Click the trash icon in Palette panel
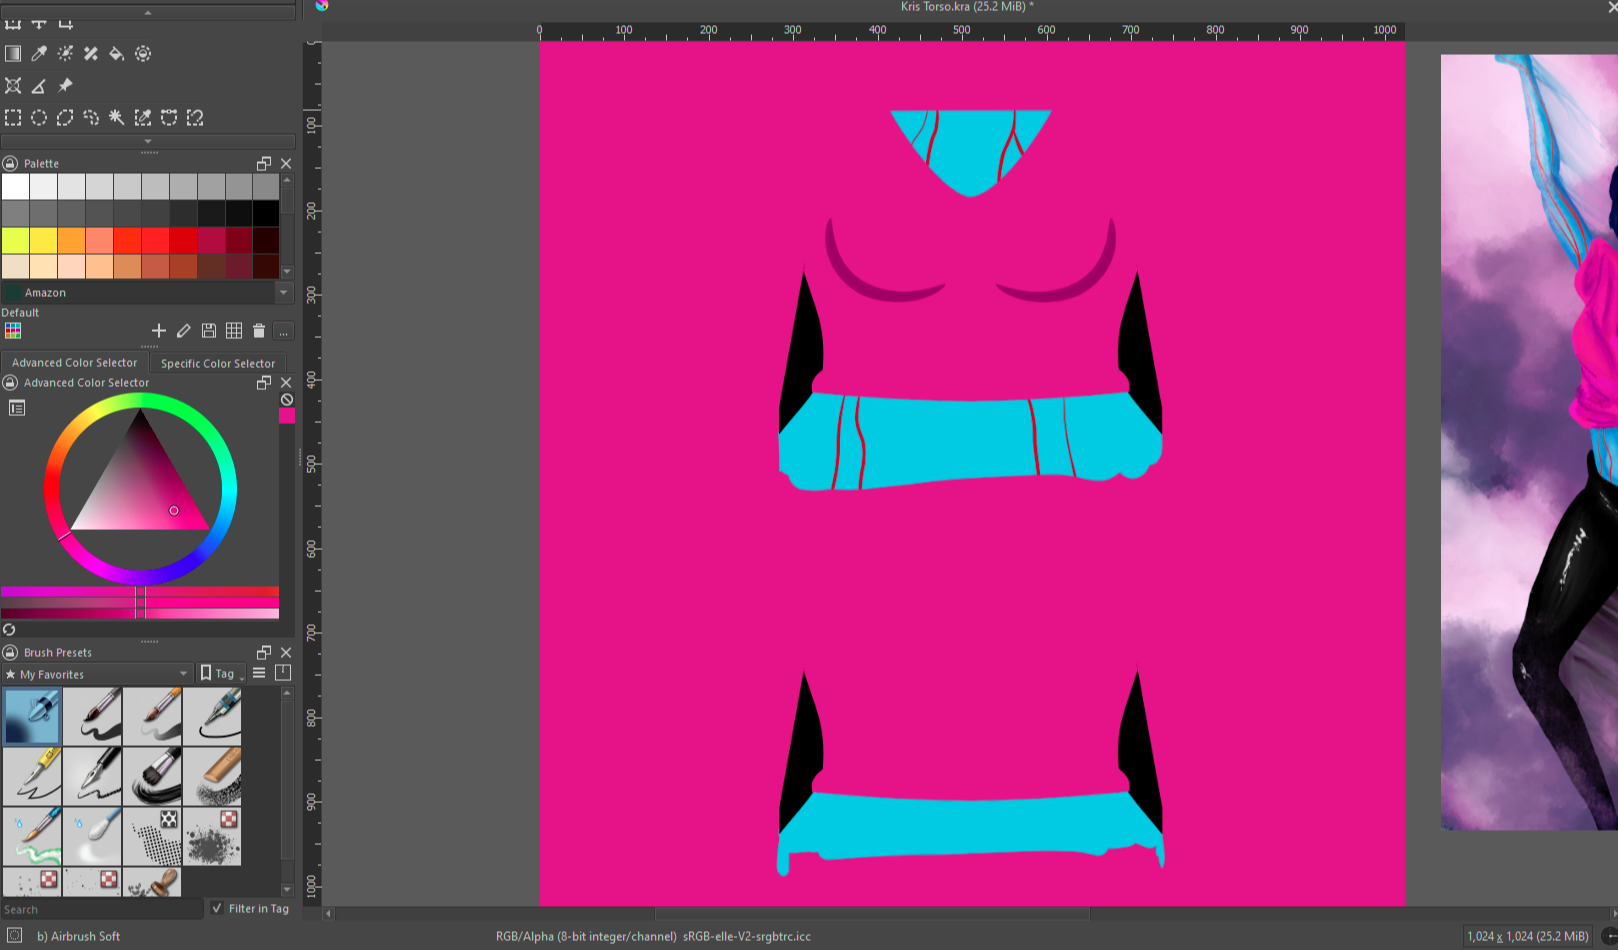1618x950 pixels. pos(259,331)
